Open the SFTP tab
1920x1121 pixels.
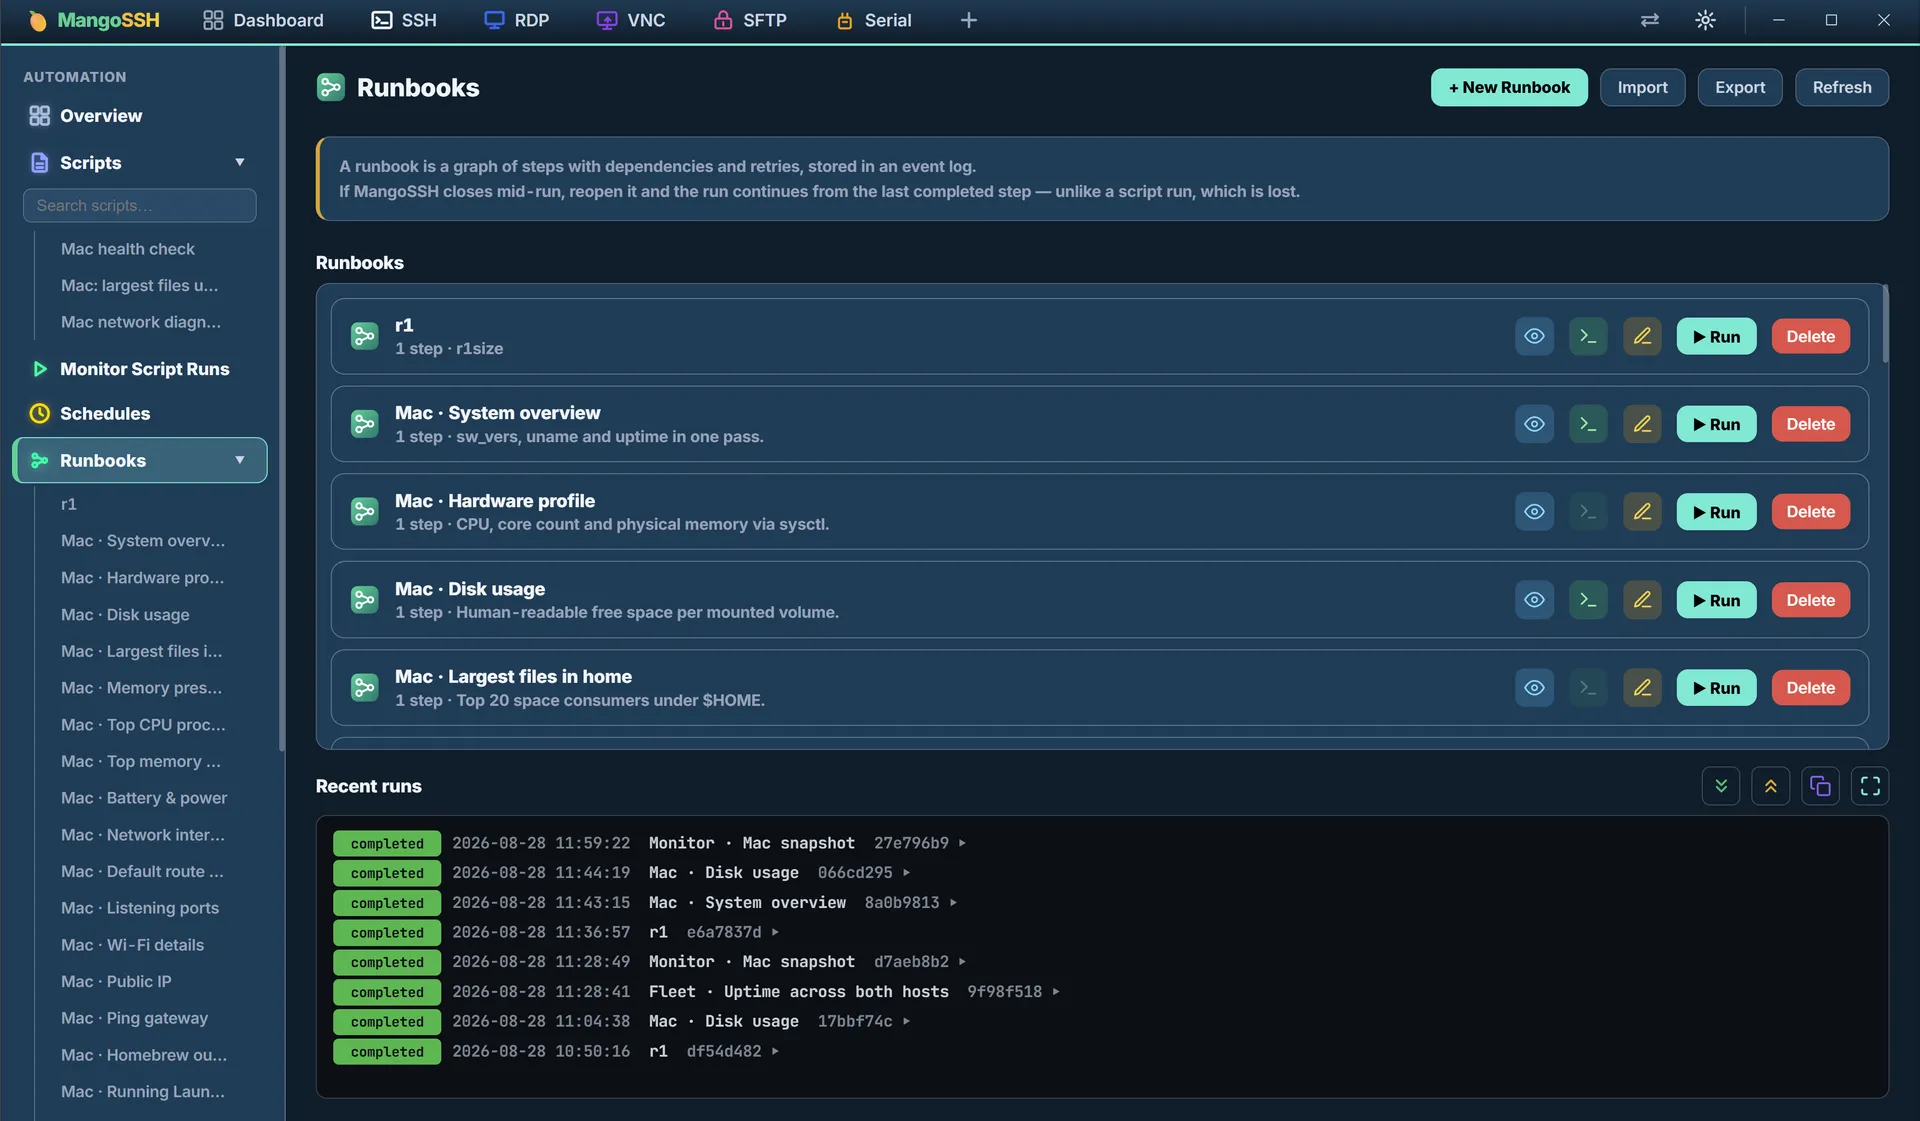[x=750, y=20]
